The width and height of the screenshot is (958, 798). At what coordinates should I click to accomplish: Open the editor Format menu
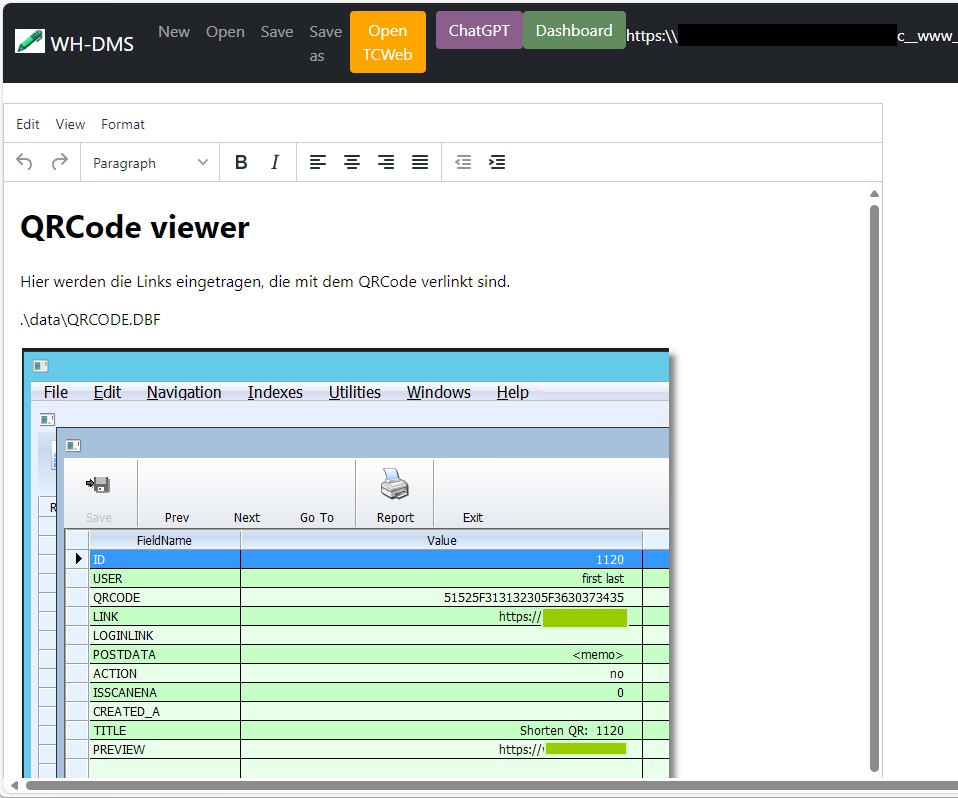coord(123,124)
